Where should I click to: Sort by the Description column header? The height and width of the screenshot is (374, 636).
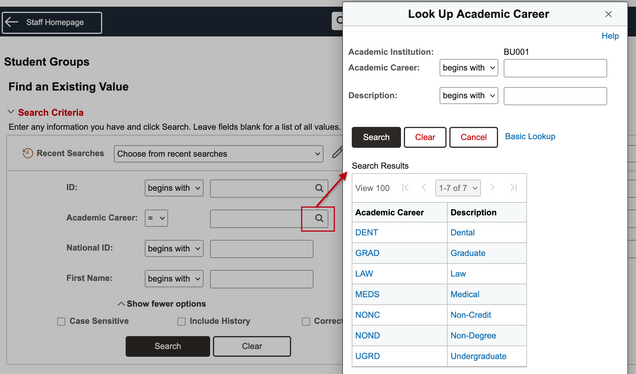pos(473,213)
